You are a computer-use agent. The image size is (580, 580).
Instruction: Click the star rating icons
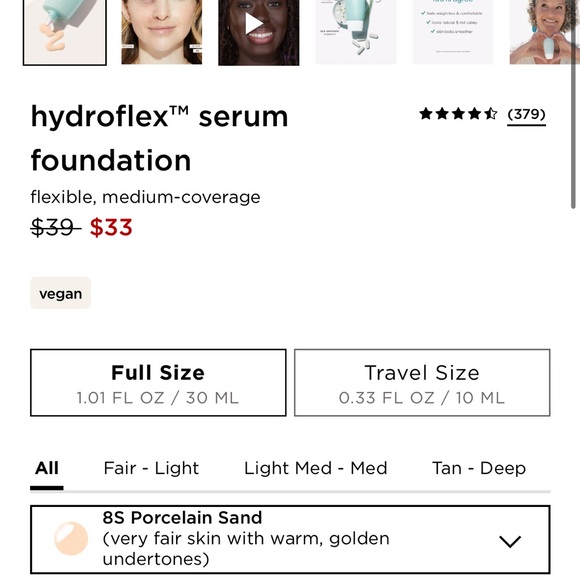click(x=458, y=114)
